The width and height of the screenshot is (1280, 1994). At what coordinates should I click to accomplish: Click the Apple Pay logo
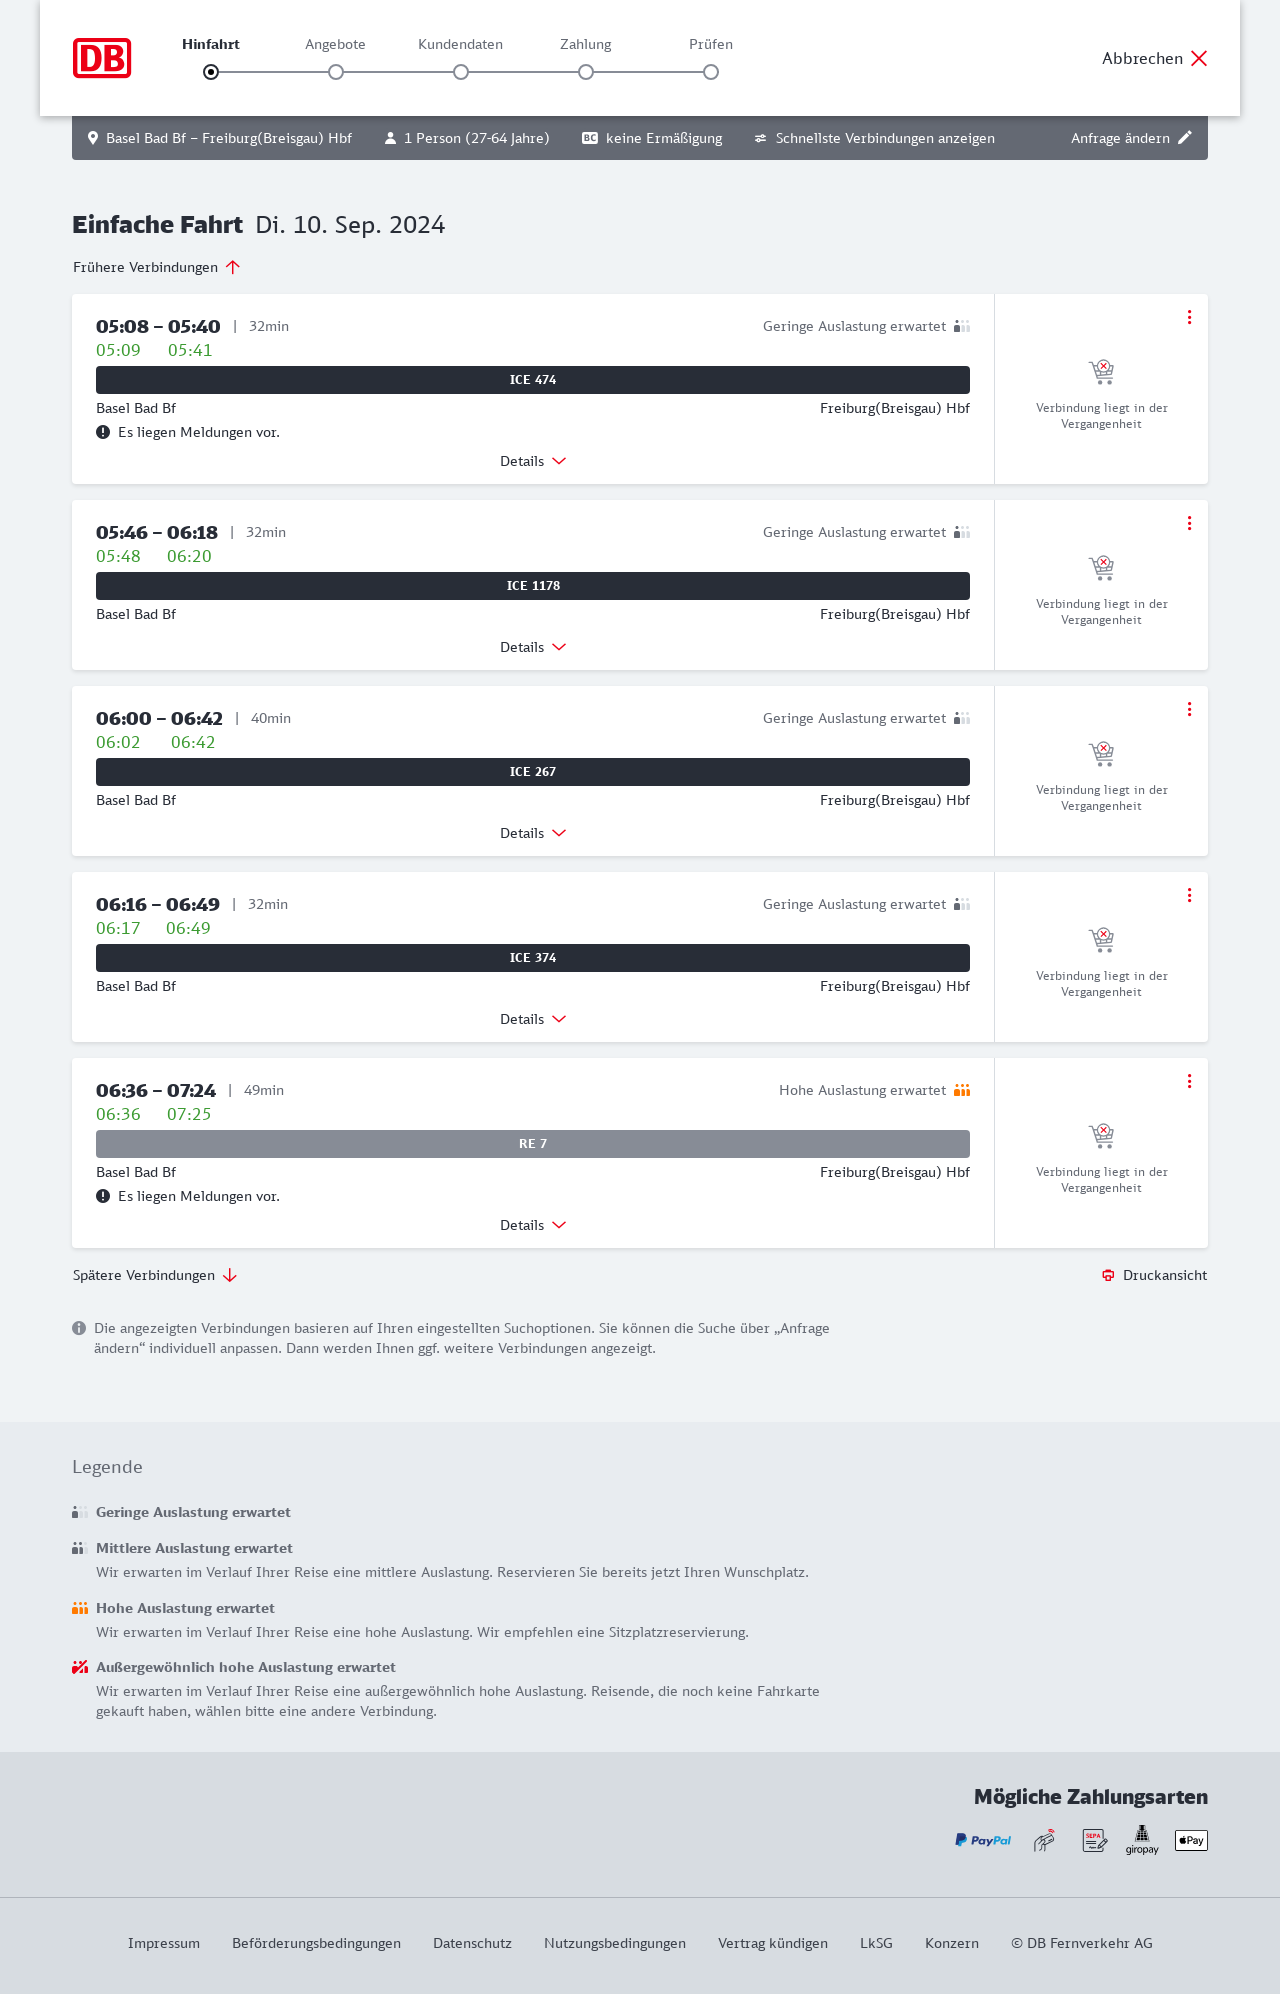pyautogui.click(x=1191, y=1840)
